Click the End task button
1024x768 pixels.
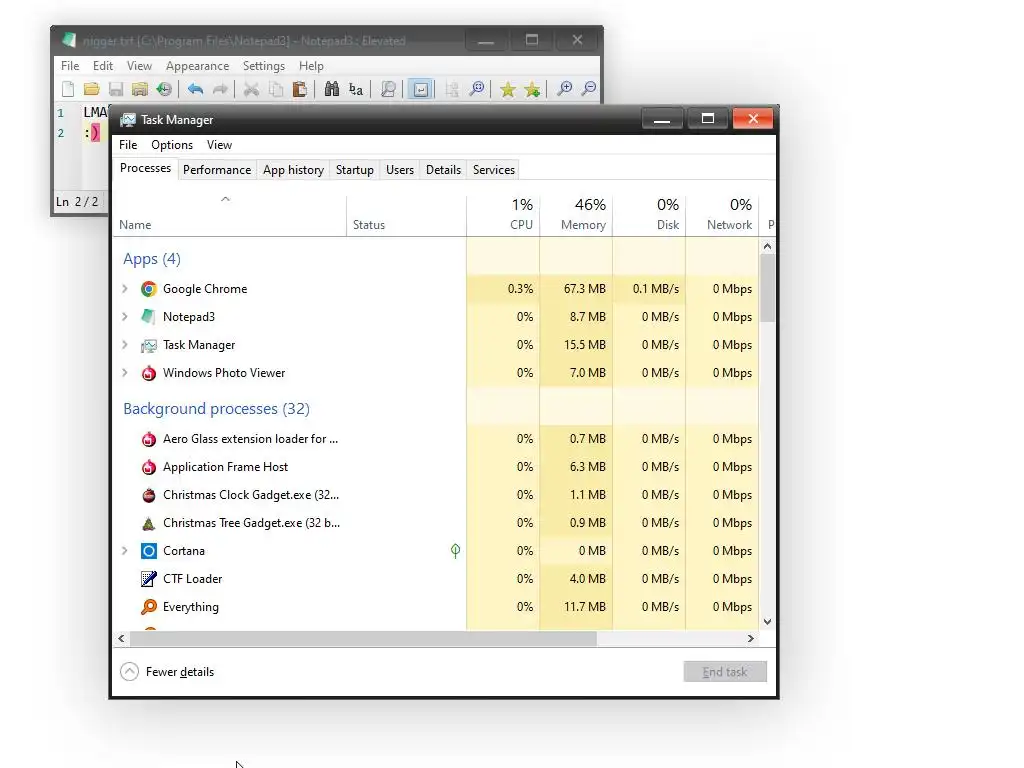pos(725,672)
